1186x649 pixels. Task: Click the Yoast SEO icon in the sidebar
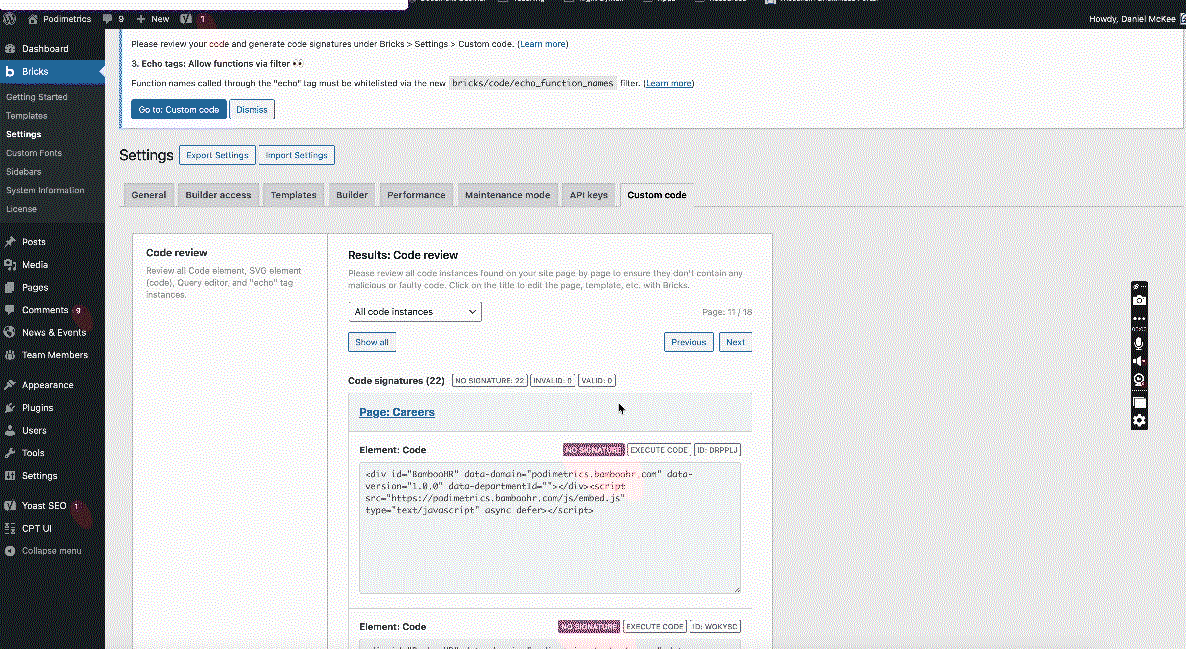(10, 505)
